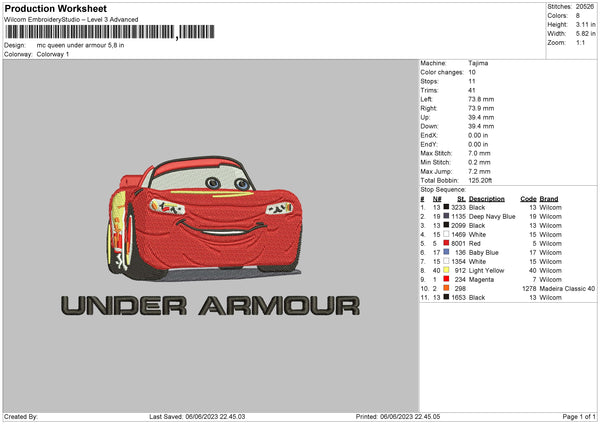Click the Lightning McQueen car design preview
Viewport: 600px width, 424px height.
click(x=205, y=218)
